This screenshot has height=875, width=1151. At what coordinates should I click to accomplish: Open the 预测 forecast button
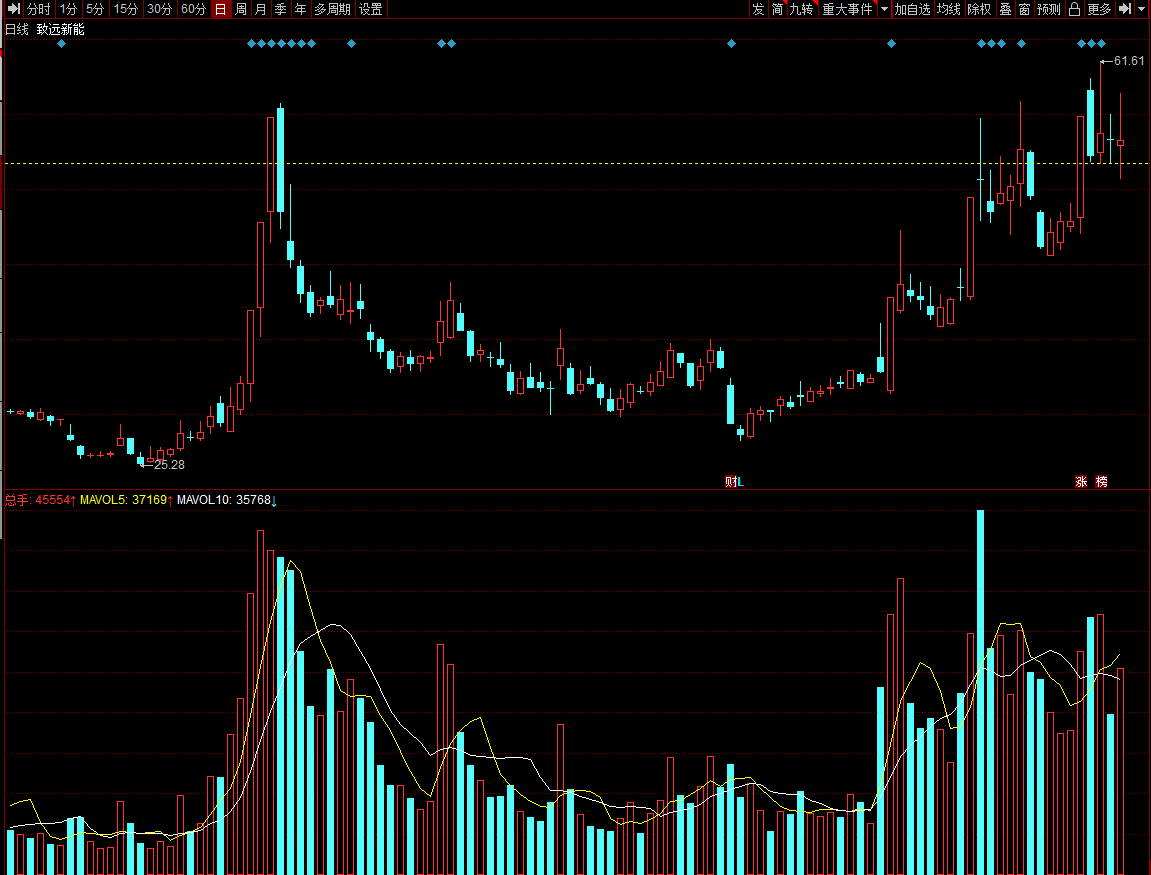(x=1049, y=9)
